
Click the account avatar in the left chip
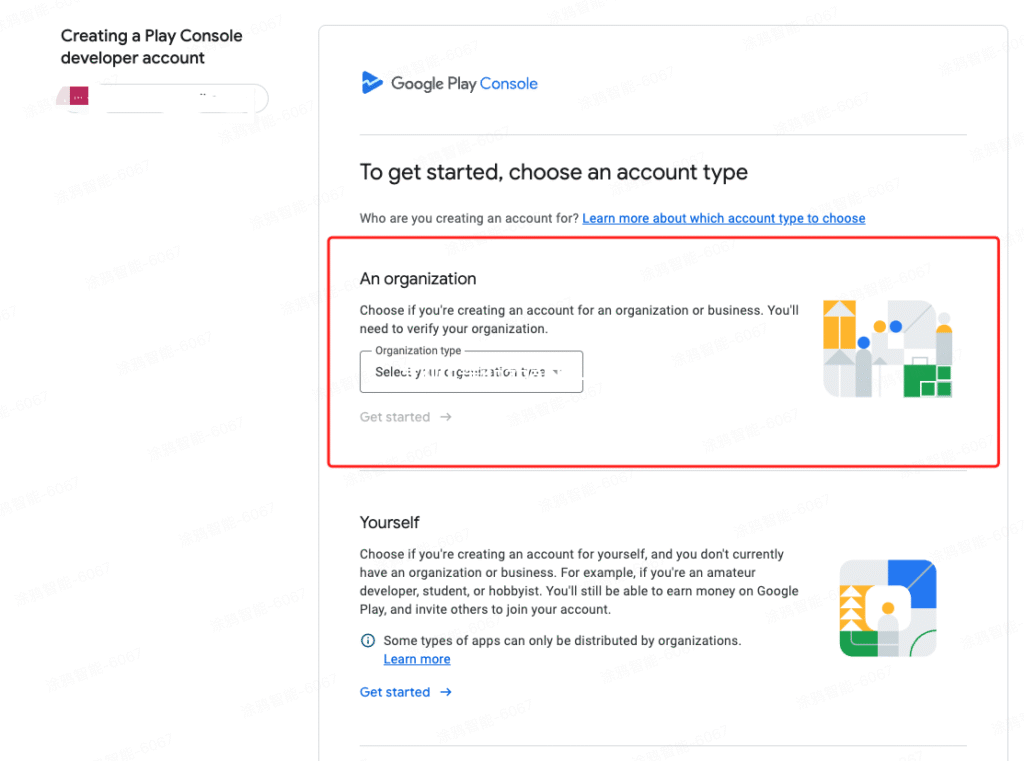79,97
